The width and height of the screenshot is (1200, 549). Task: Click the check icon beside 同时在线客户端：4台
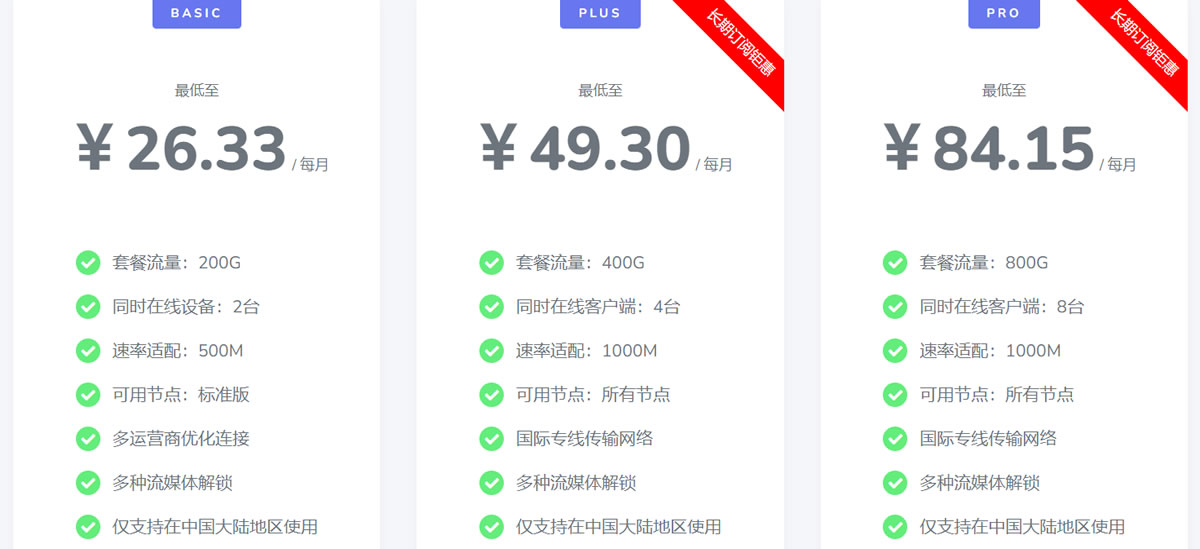(491, 307)
